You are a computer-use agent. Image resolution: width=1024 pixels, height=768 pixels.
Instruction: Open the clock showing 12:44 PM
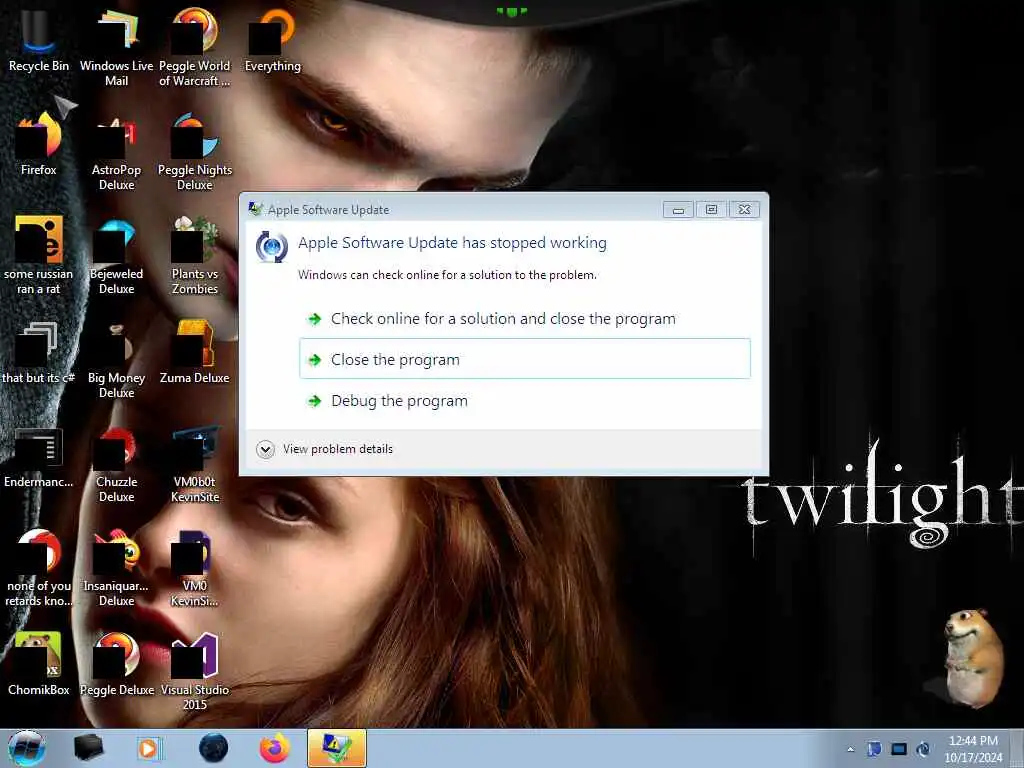973,749
